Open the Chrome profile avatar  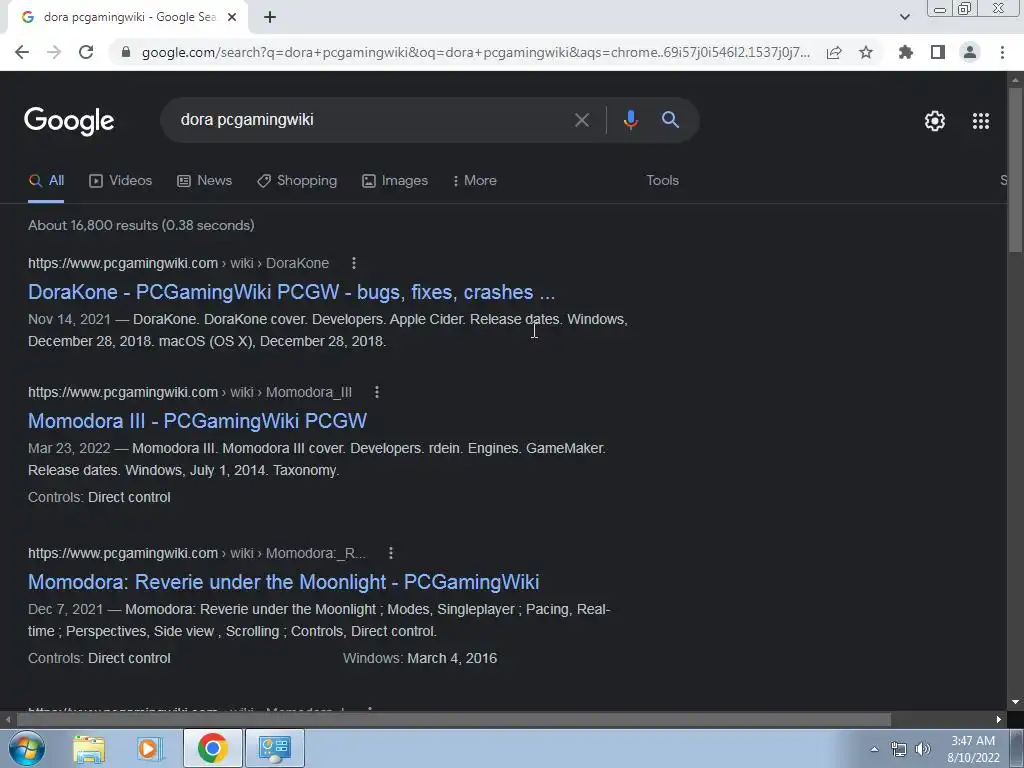(x=970, y=52)
